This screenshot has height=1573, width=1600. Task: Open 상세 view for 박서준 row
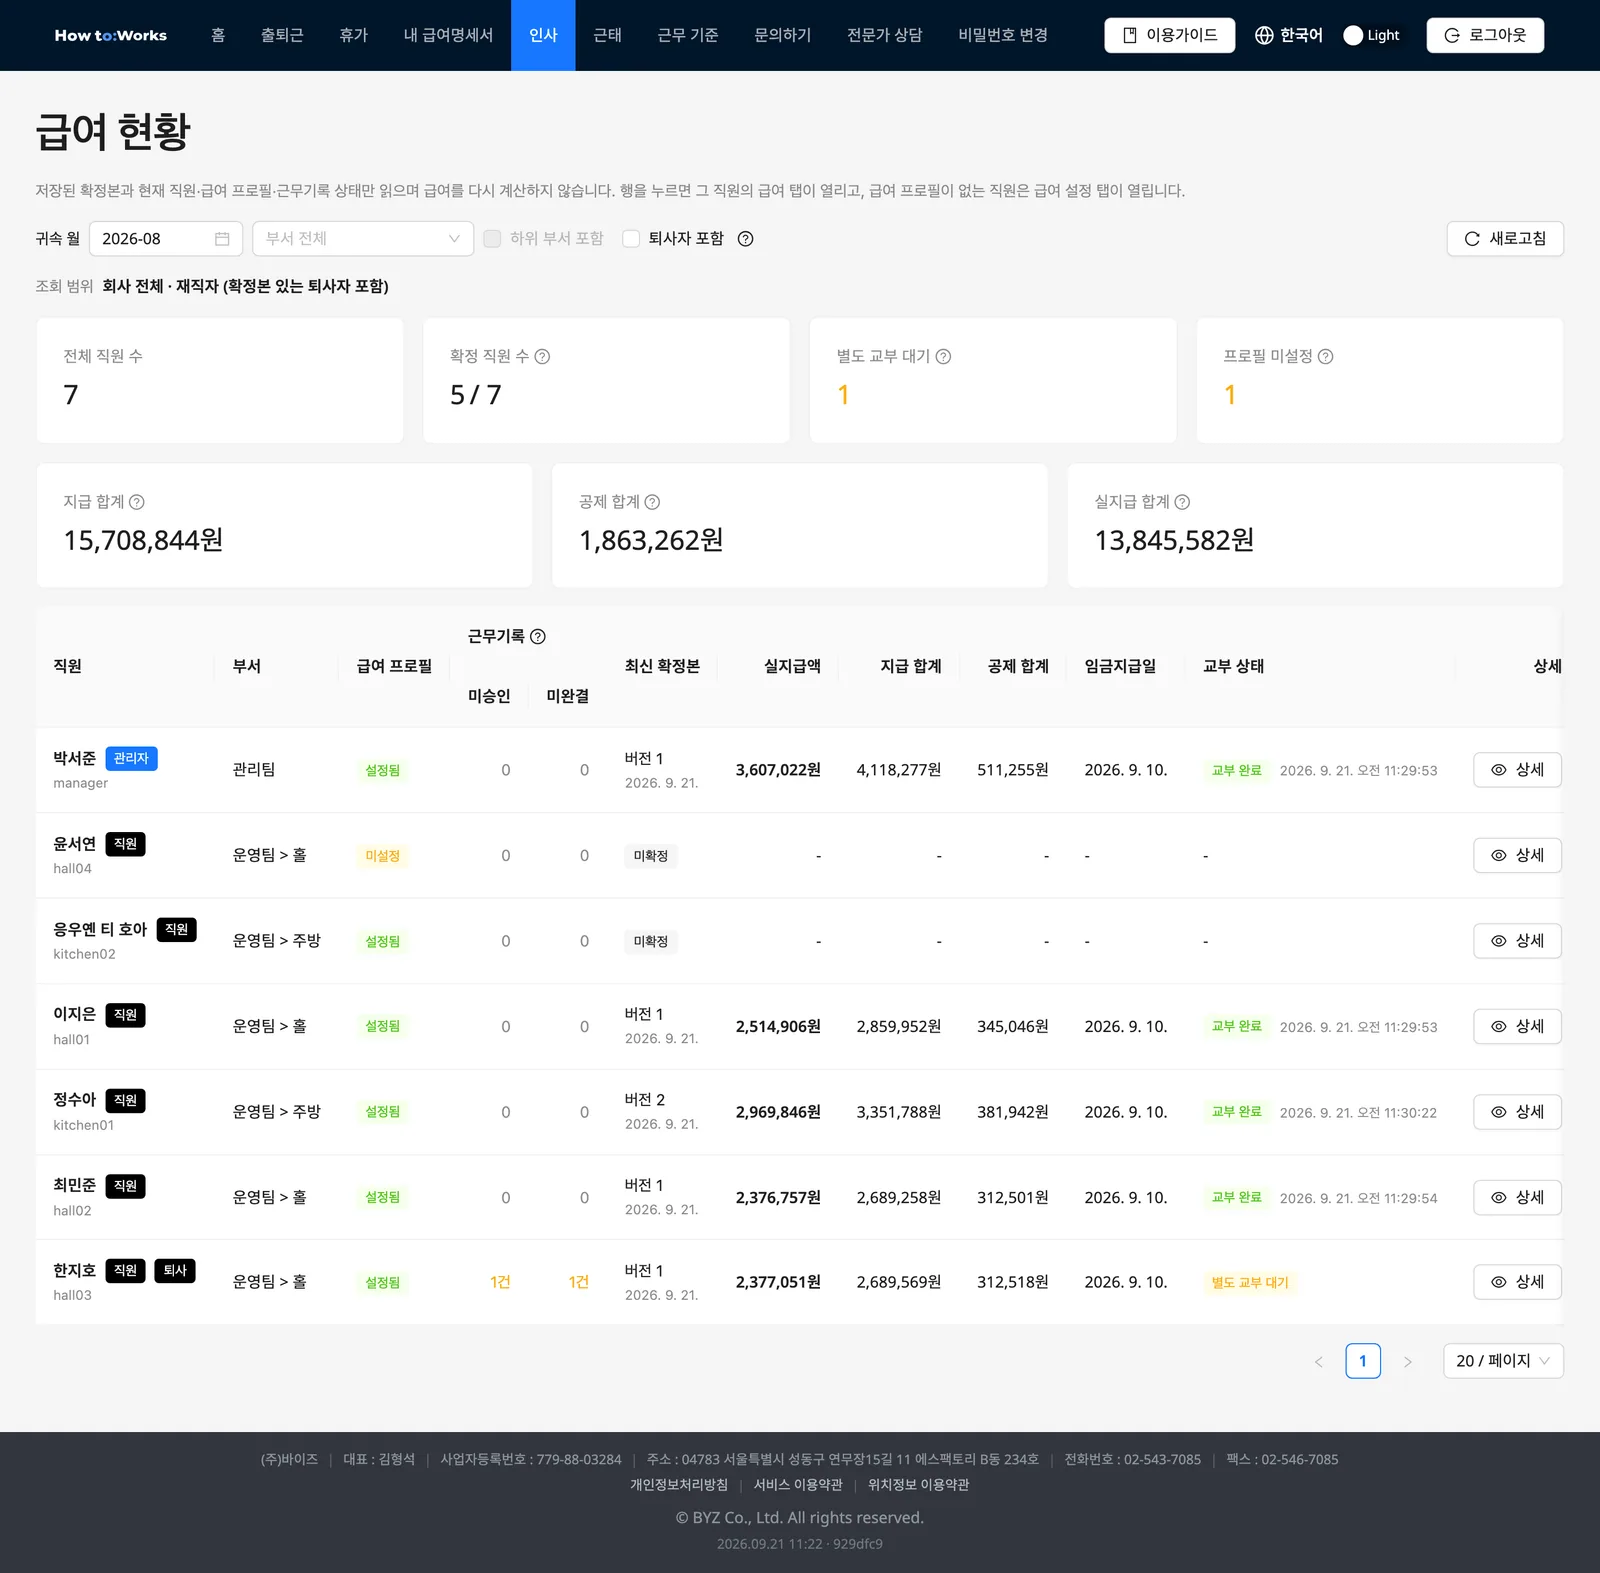click(x=1517, y=770)
